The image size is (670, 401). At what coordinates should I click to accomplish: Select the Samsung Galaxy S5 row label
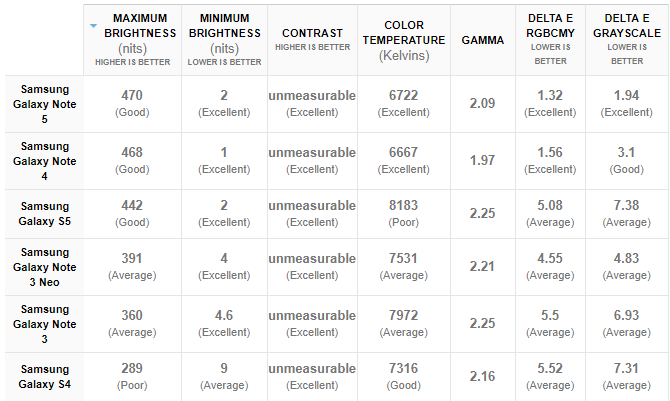click(44, 214)
